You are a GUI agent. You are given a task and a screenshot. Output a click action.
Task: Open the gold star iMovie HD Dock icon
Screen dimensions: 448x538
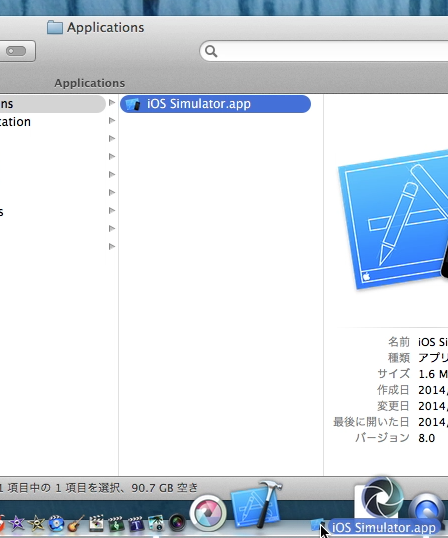click(36, 523)
